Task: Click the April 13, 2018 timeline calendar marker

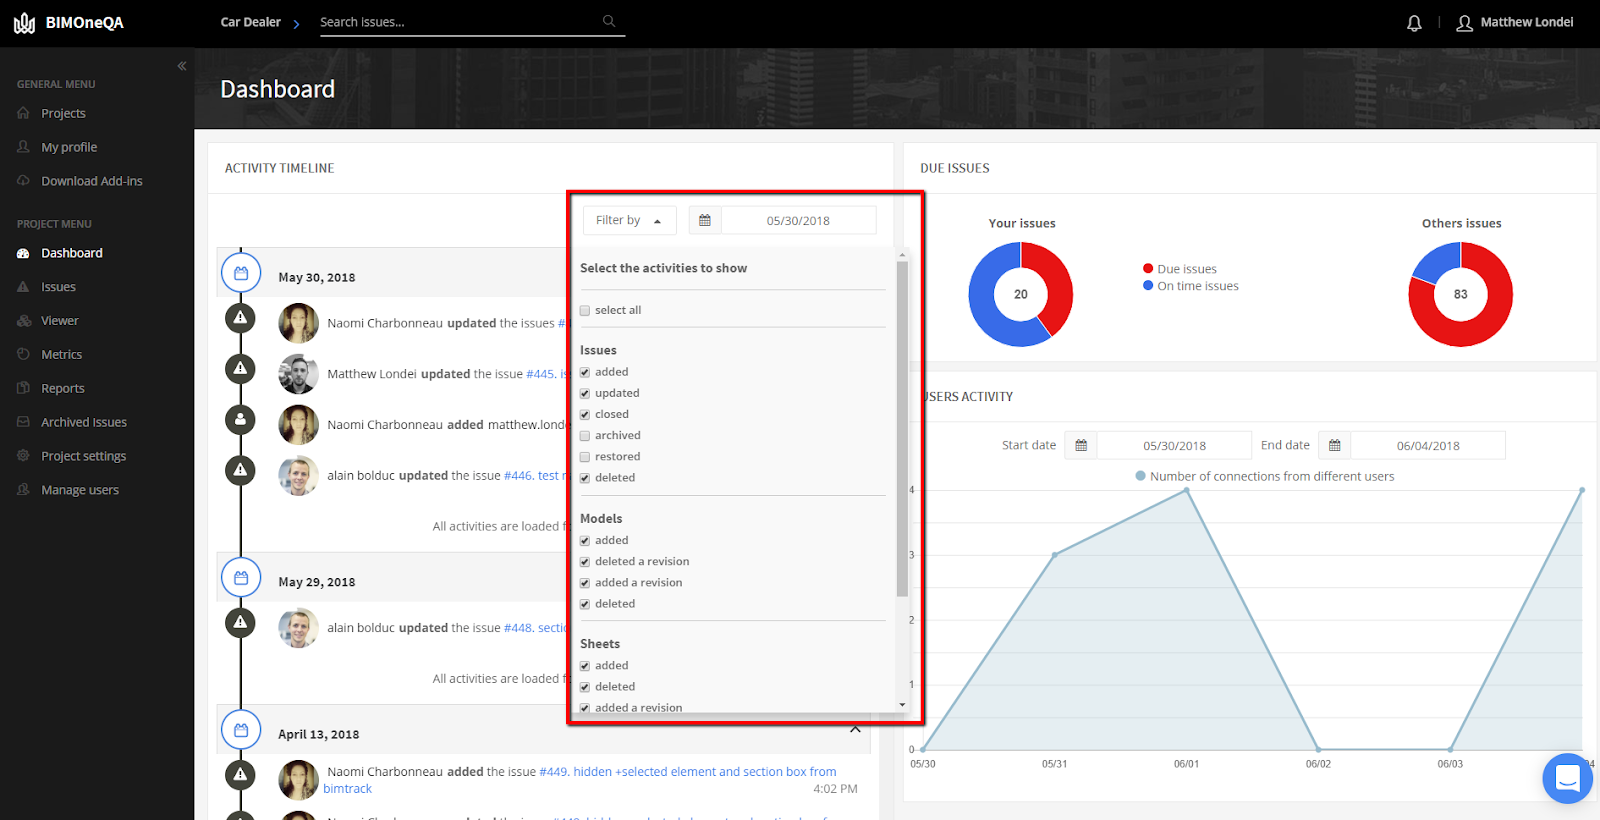Action: point(241,730)
